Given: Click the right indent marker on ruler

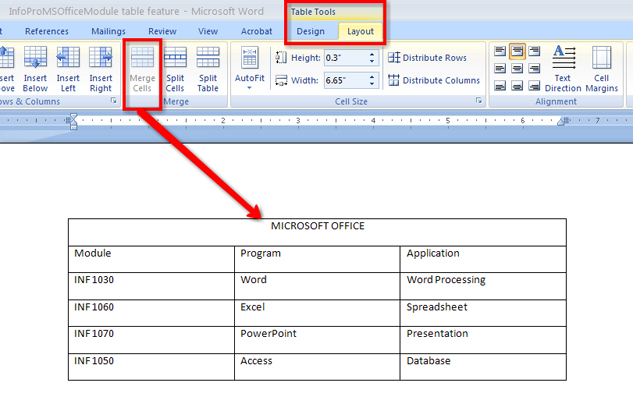Looking at the screenshot, I should [x=560, y=121].
